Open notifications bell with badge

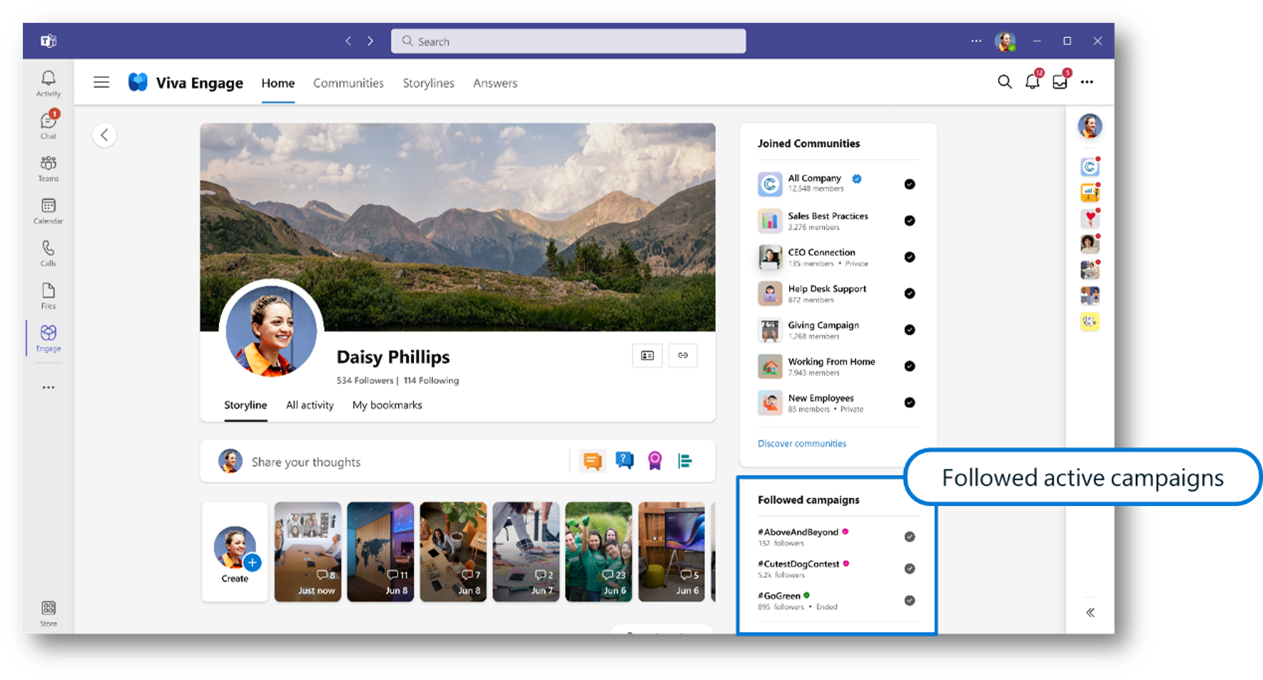click(x=1033, y=82)
